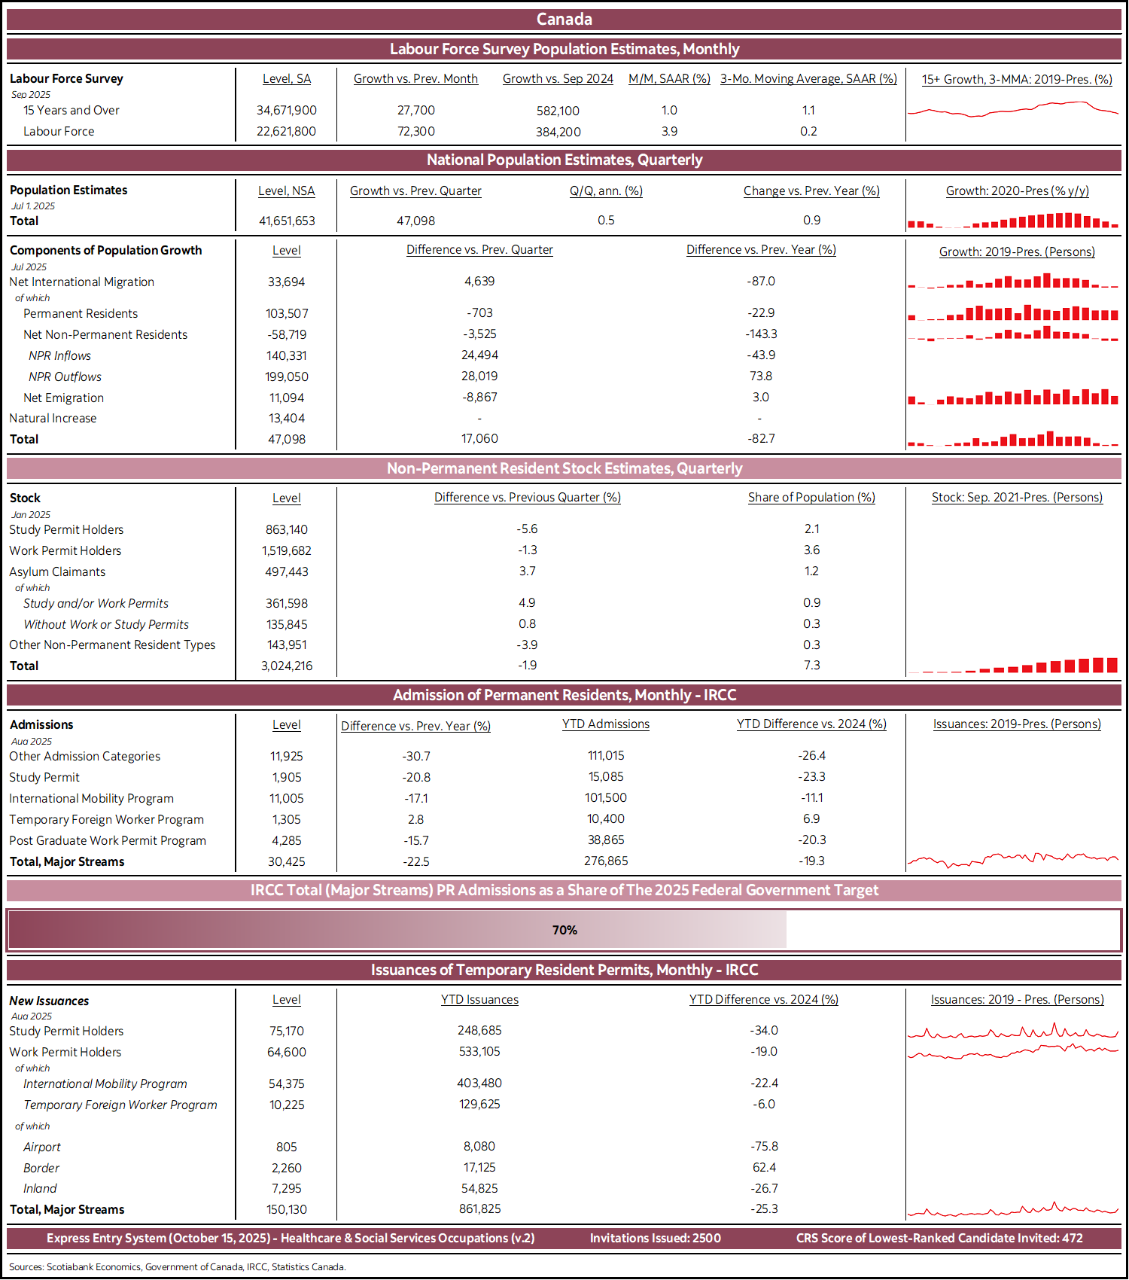The height and width of the screenshot is (1280, 1129).
Task: Click the YTD Admissions column heading
Action: (605, 724)
